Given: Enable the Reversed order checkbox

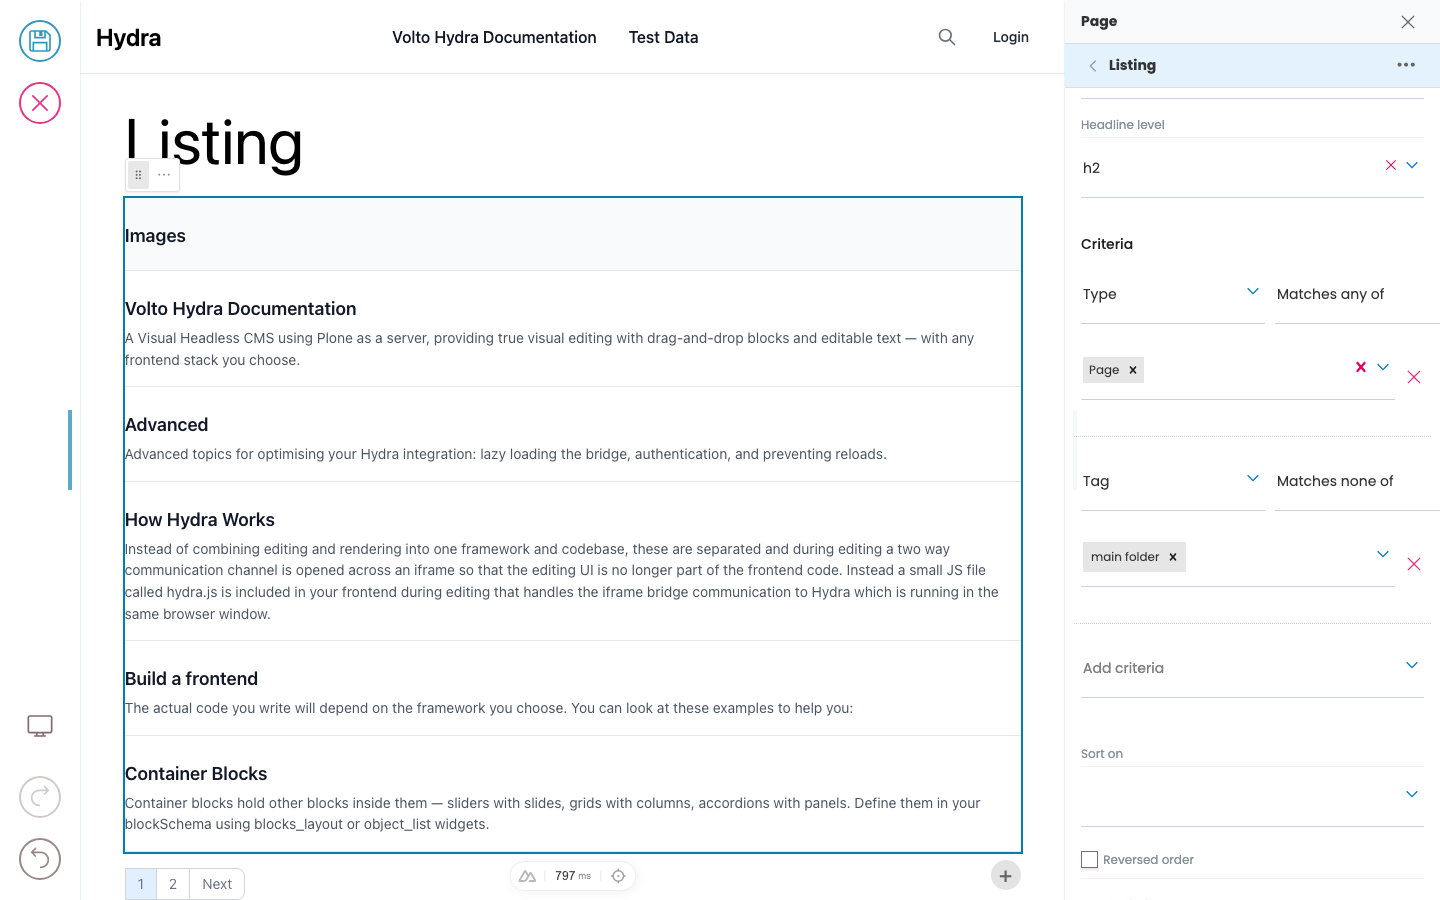Looking at the screenshot, I should (x=1090, y=860).
